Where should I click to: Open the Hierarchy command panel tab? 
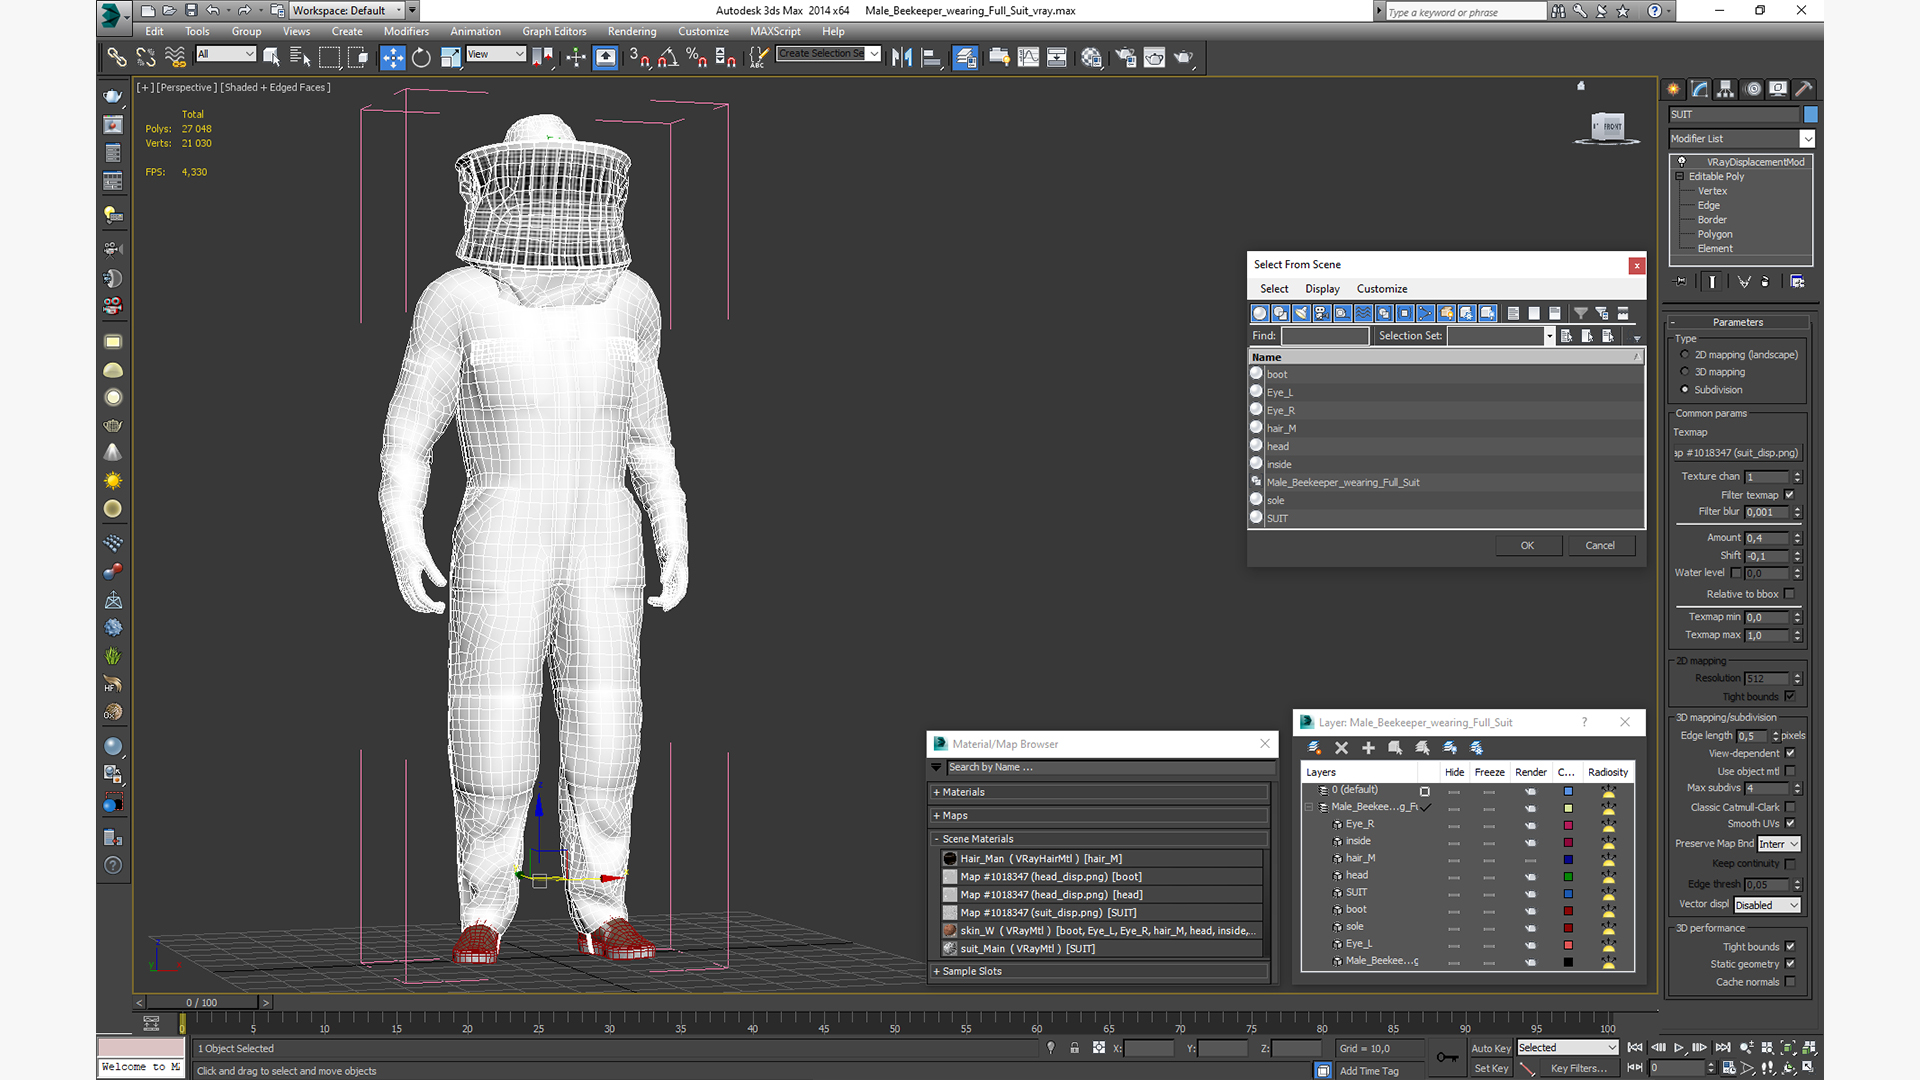pos(1726,89)
